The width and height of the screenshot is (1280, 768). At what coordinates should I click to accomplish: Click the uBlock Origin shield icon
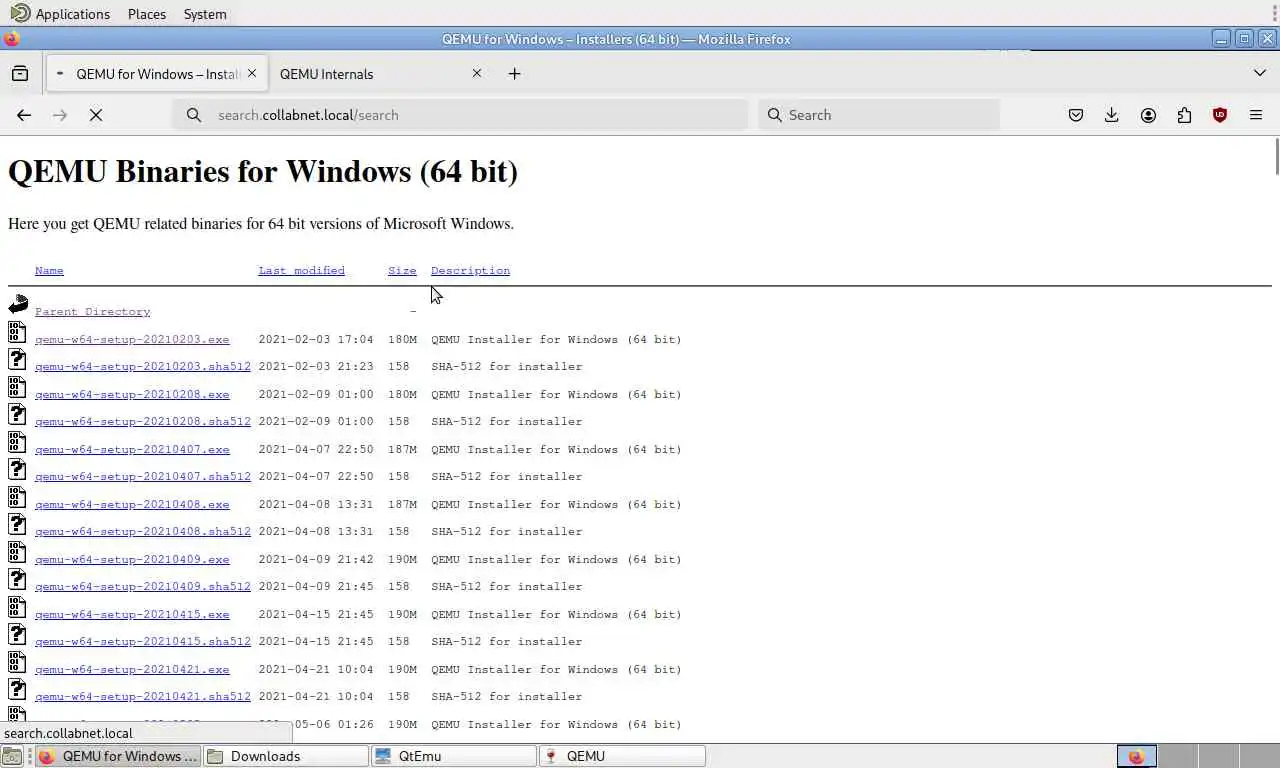pyautogui.click(x=1220, y=115)
